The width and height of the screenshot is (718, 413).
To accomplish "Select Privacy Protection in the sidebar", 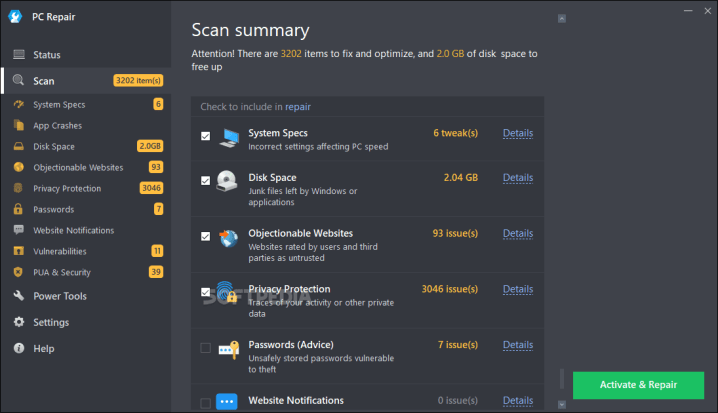I will coord(86,188).
